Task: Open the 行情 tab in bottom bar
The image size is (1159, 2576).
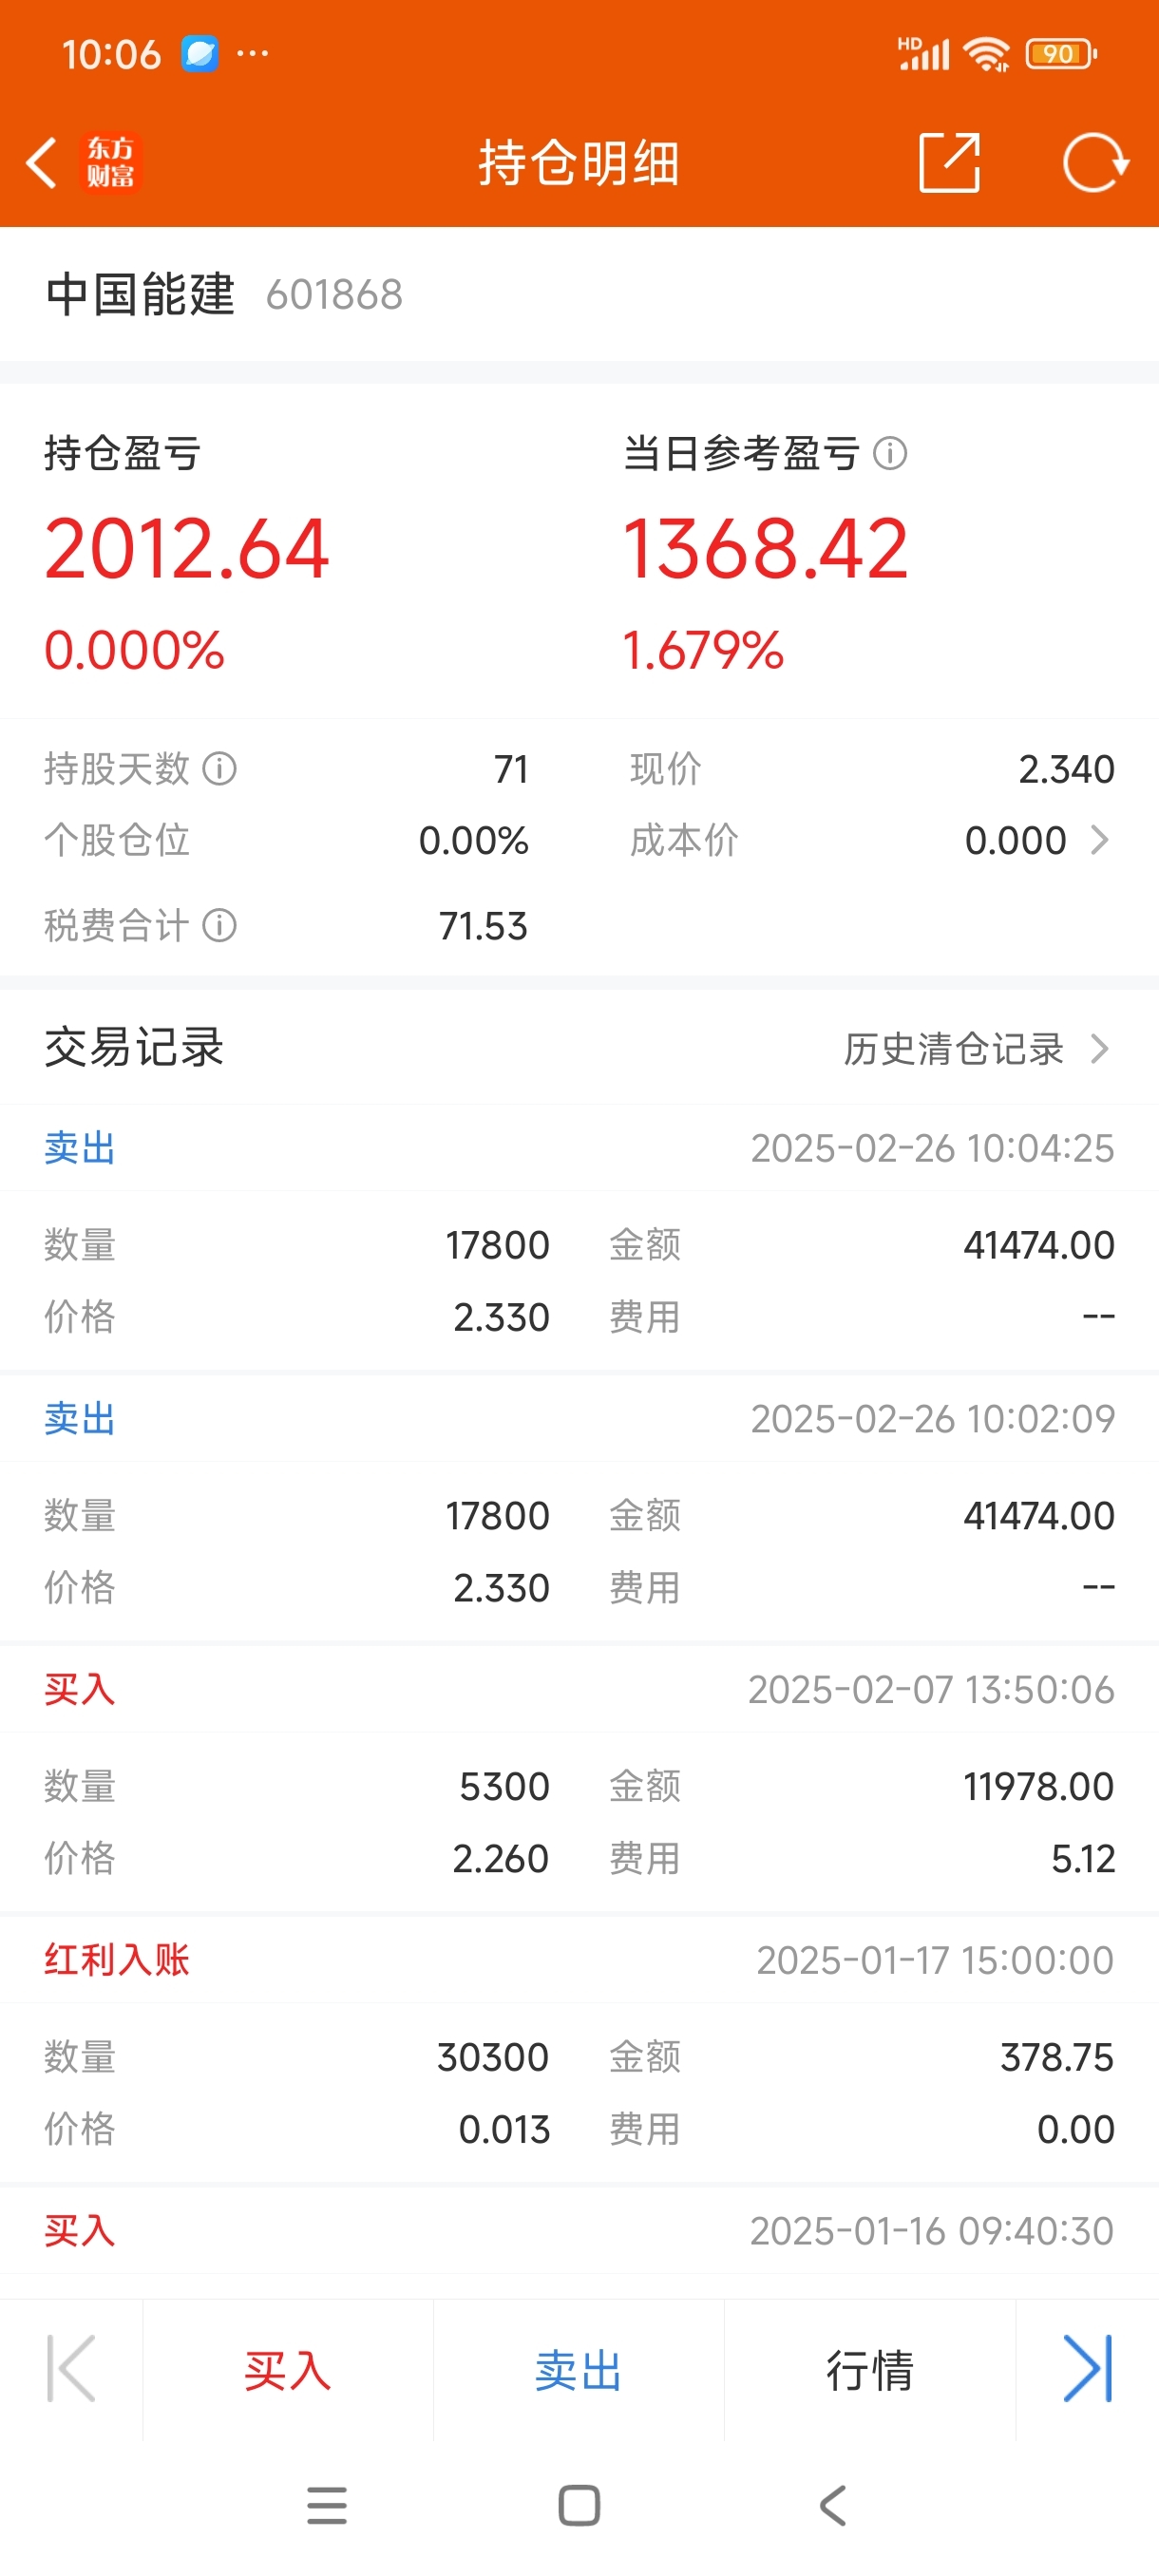Action: [869, 2370]
